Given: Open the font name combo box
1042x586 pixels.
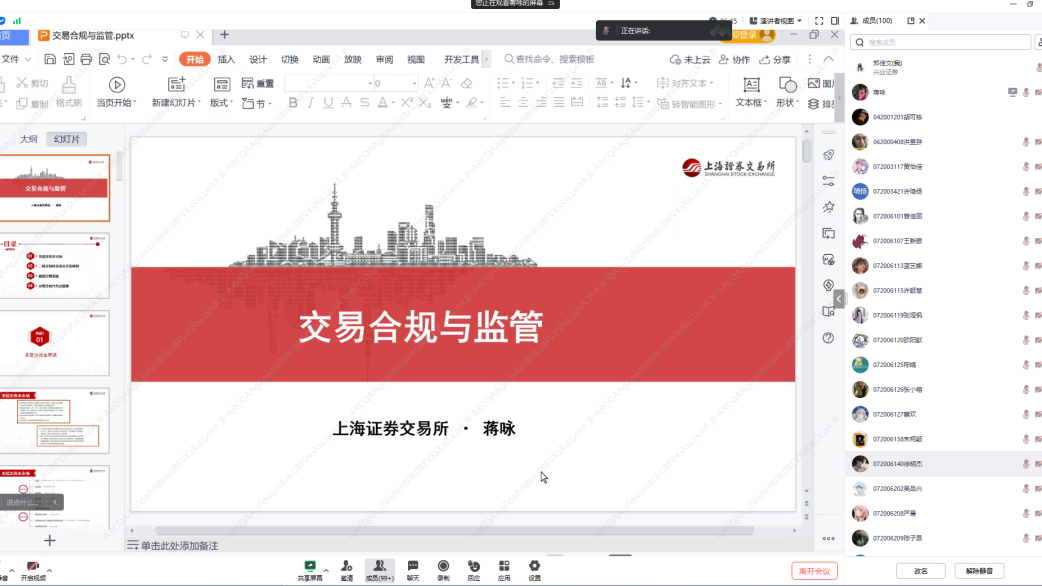Looking at the screenshot, I should pos(329,83).
